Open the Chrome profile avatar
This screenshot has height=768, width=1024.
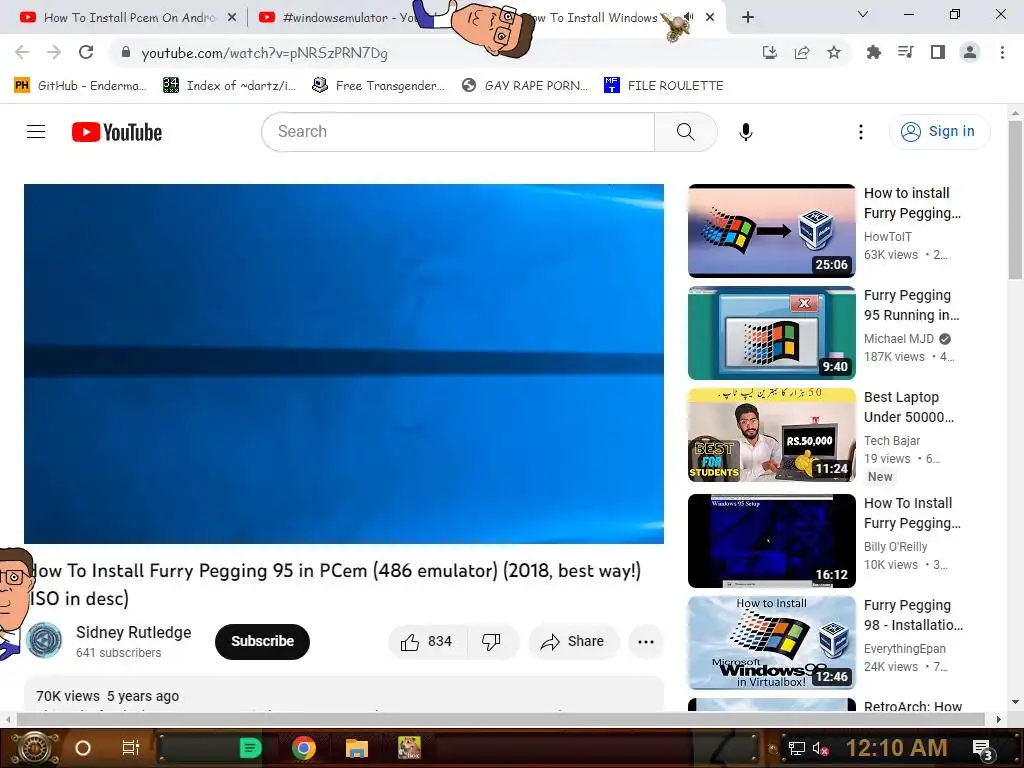pyautogui.click(x=970, y=53)
